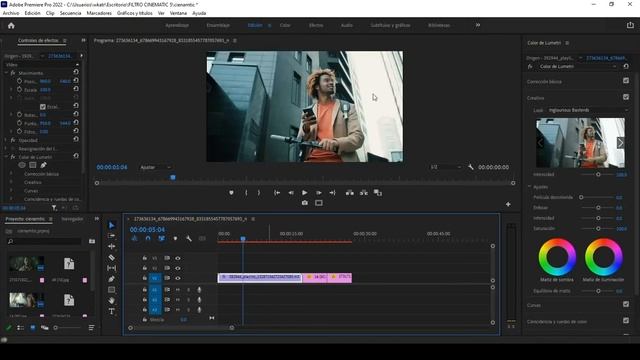640x360 pixels.
Task: Open the Marcadores menu
Action: pyautogui.click(x=99, y=13)
